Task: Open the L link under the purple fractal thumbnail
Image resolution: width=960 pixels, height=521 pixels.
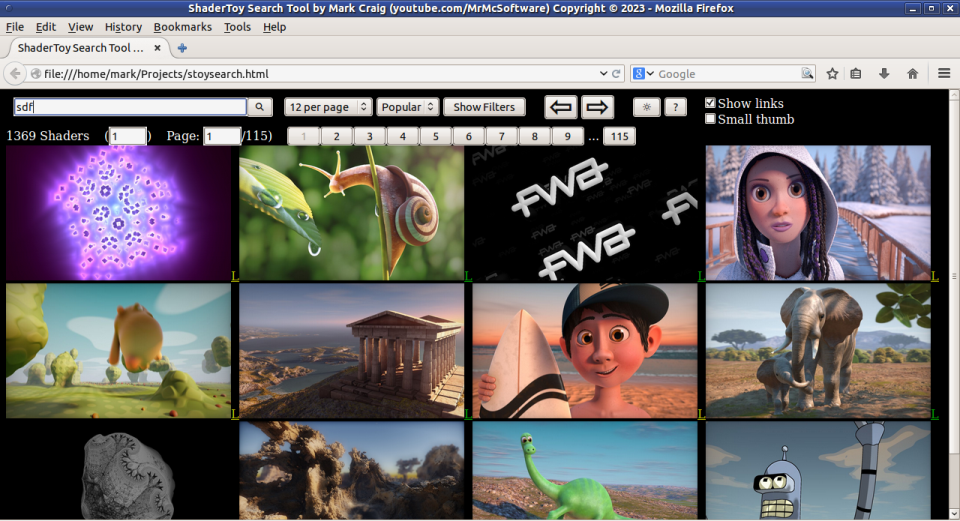Action: click(x=235, y=276)
